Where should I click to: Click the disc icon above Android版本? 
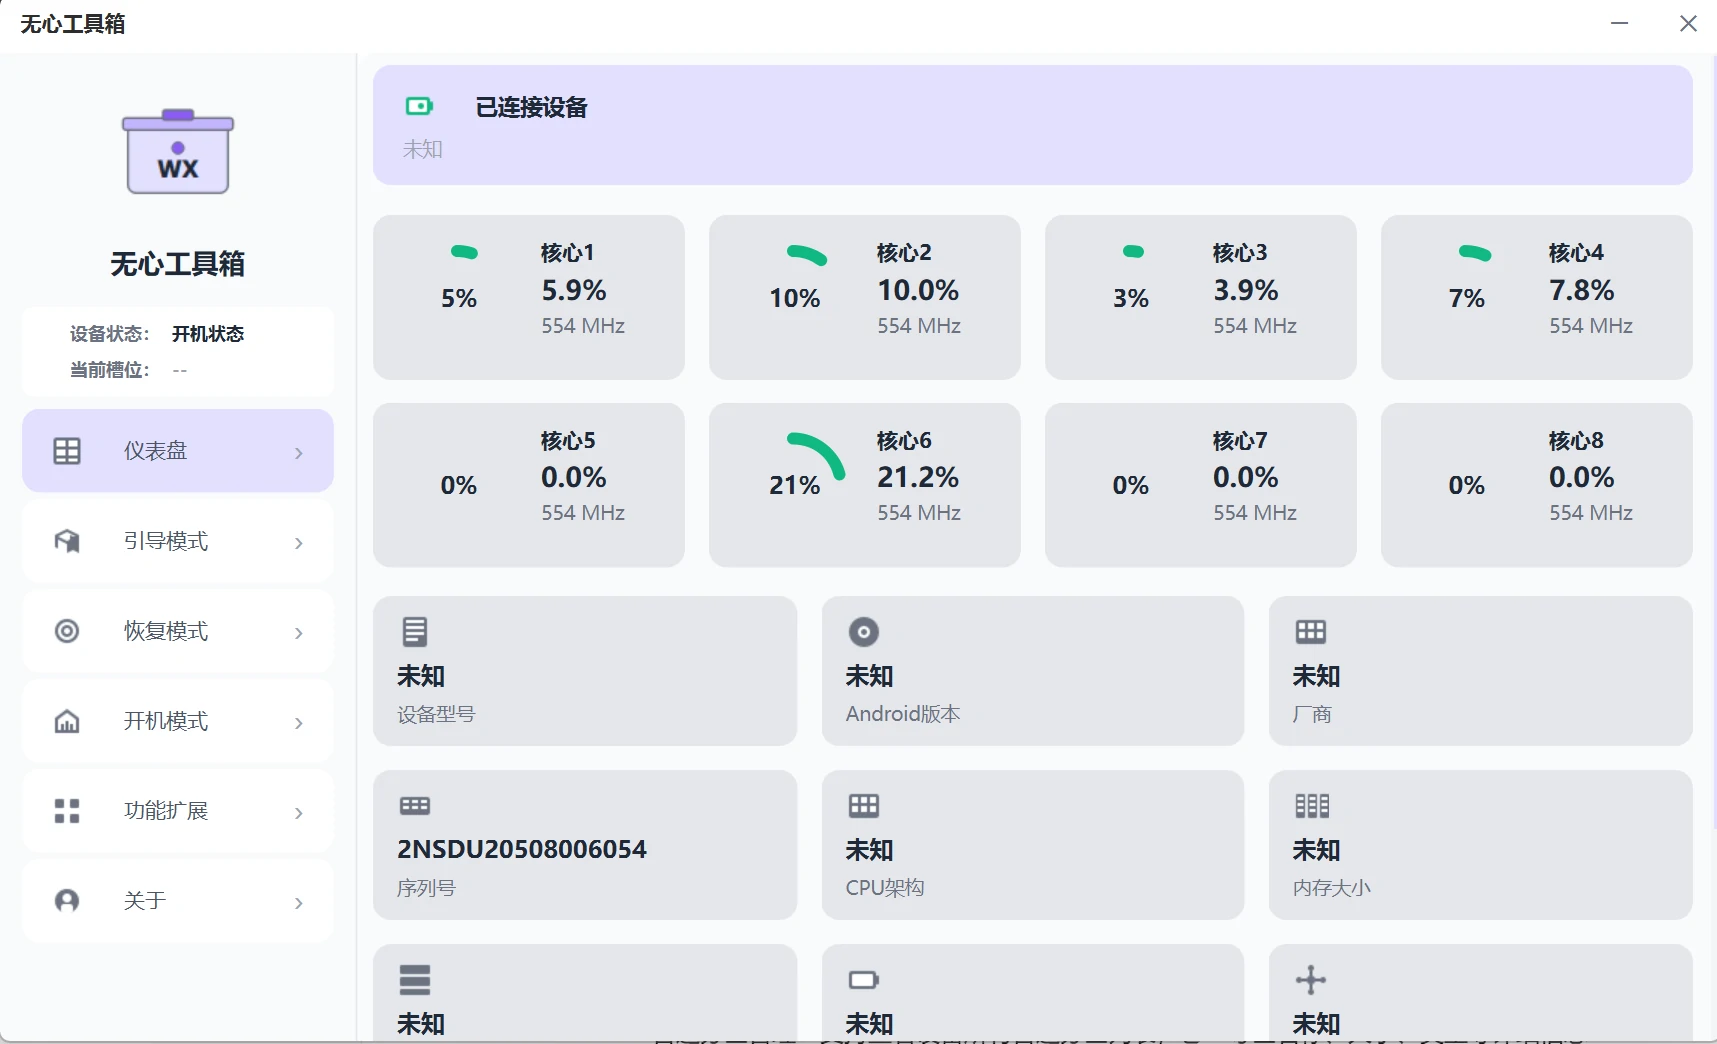pyautogui.click(x=864, y=632)
